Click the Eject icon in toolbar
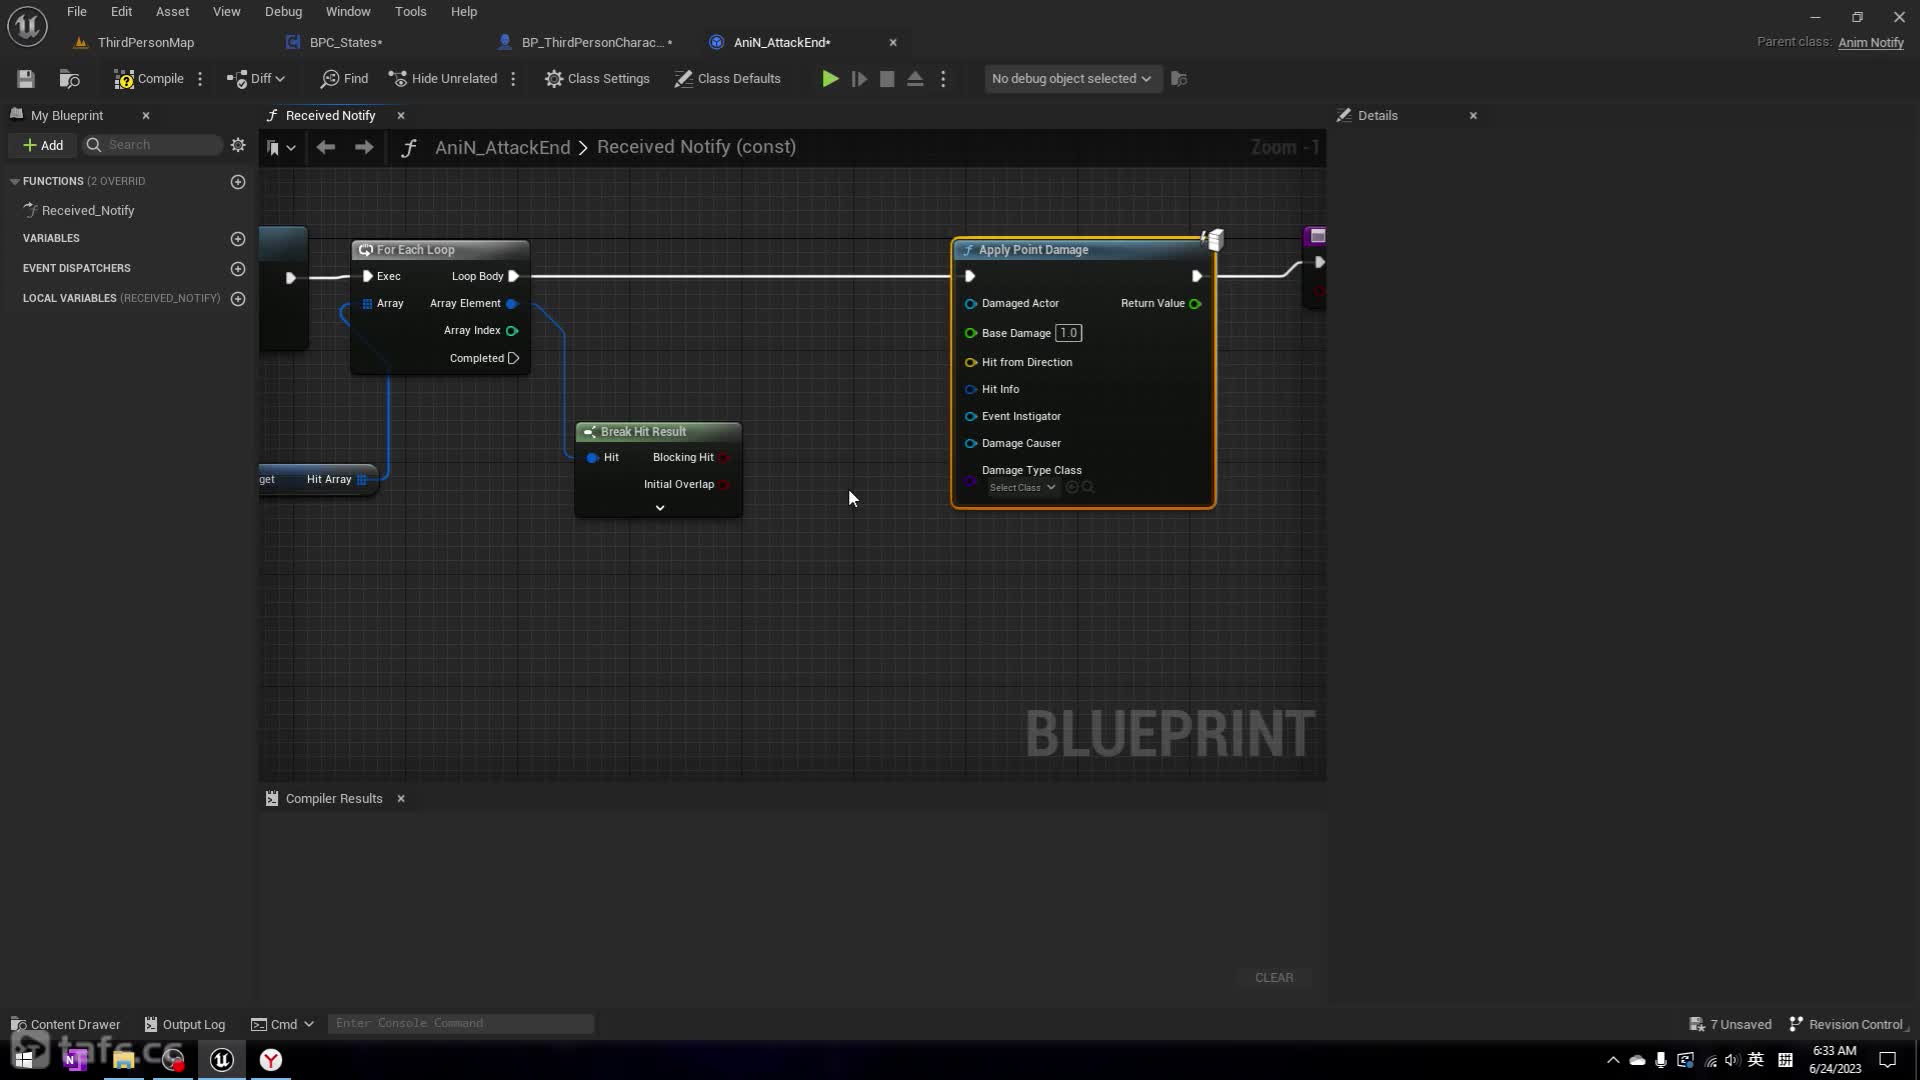Screen dimensions: 1920x1080 pyautogui.click(x=915, y=79)
